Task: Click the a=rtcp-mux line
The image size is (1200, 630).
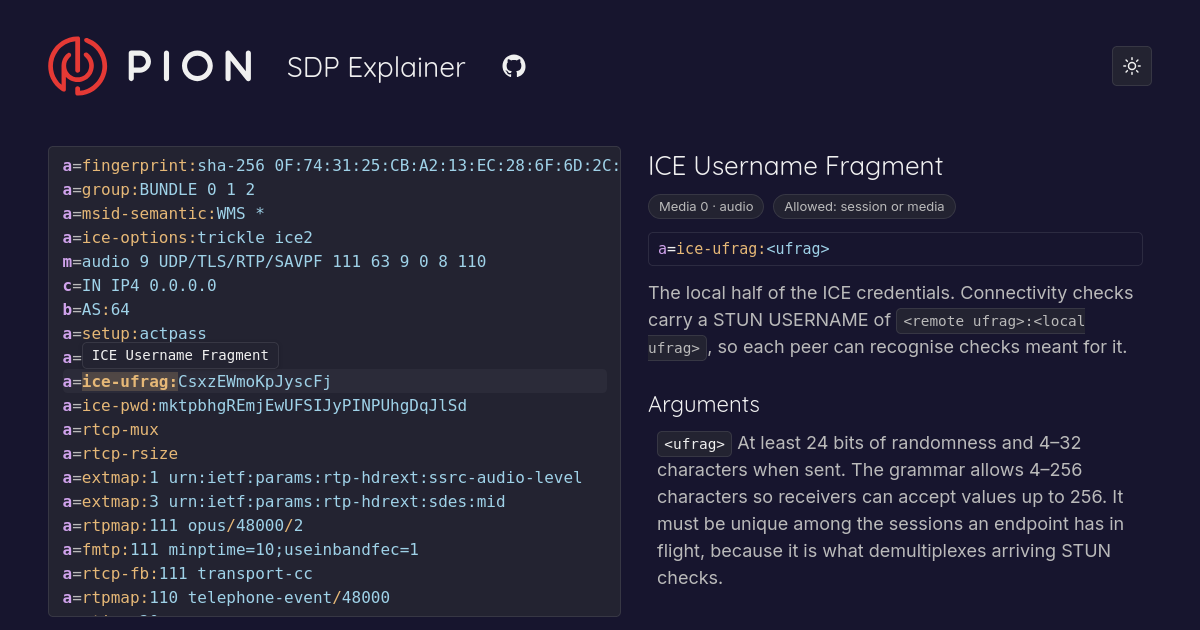Action: 110,429
